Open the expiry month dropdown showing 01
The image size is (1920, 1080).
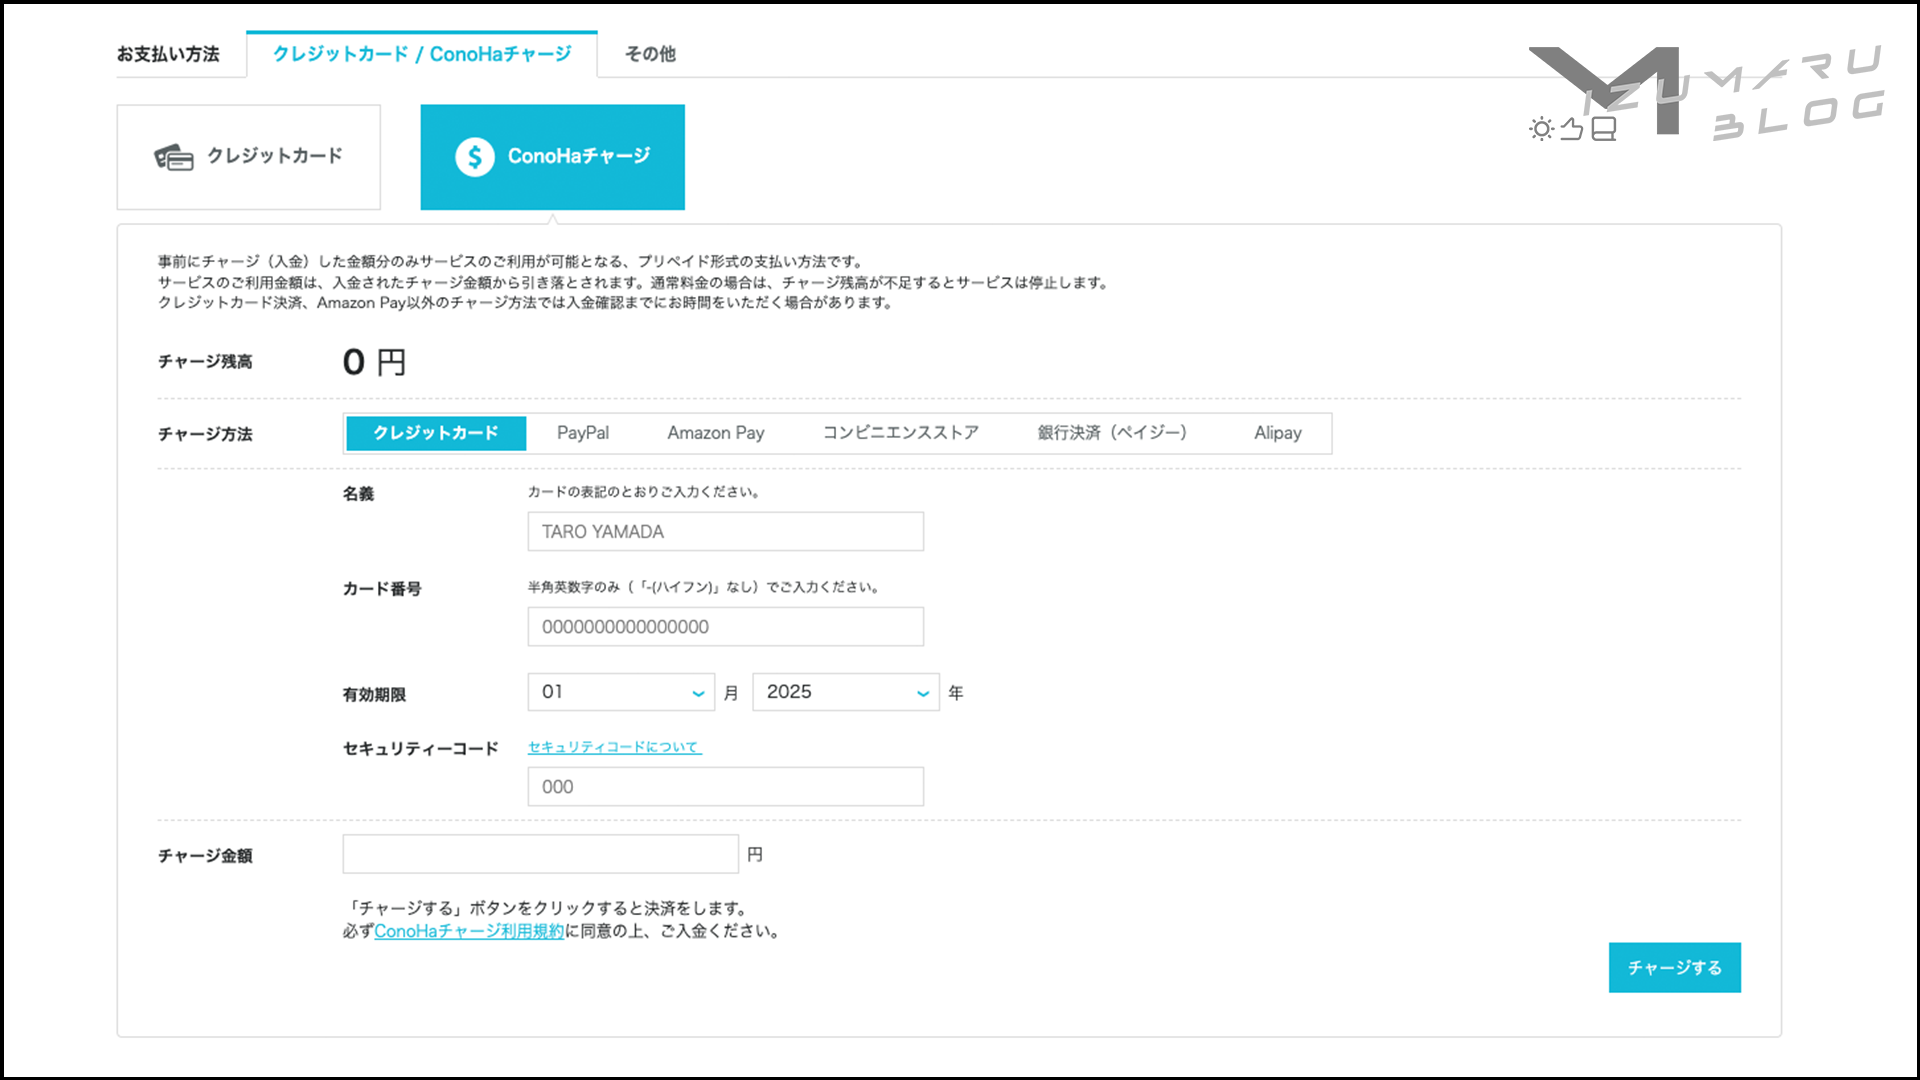[x=621, y=692]
